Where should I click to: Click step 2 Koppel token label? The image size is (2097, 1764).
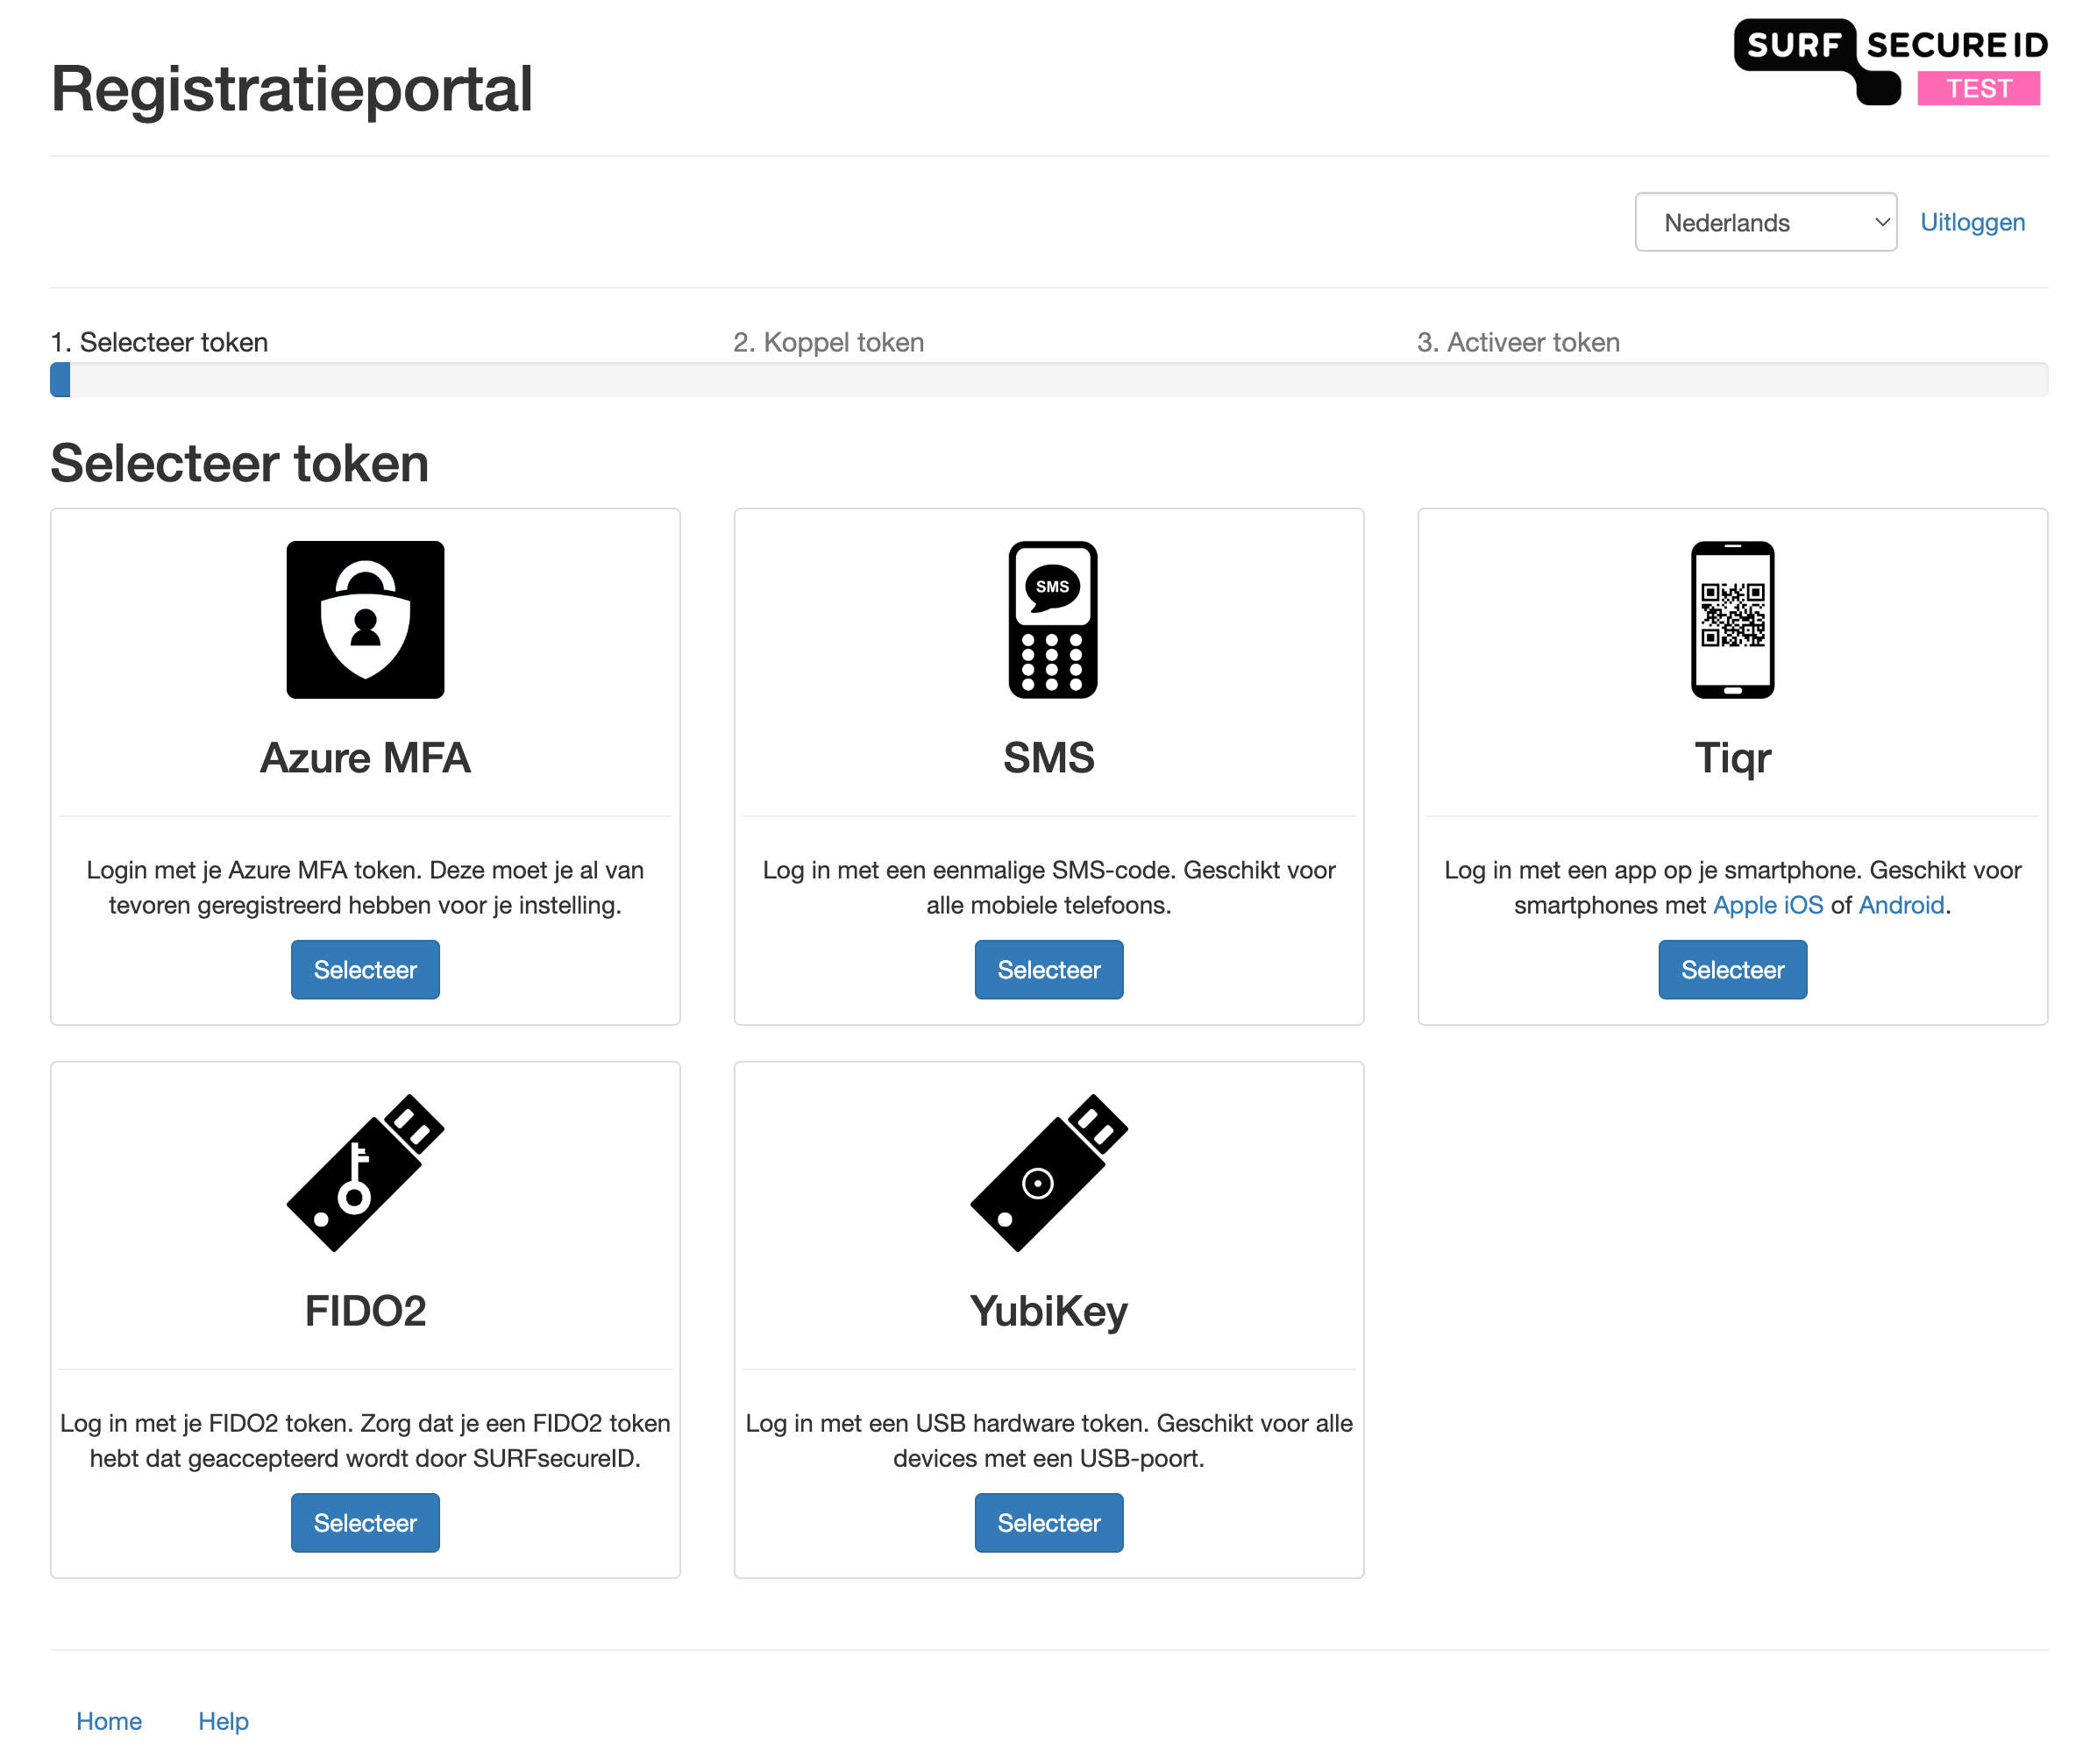click(828, 342)
